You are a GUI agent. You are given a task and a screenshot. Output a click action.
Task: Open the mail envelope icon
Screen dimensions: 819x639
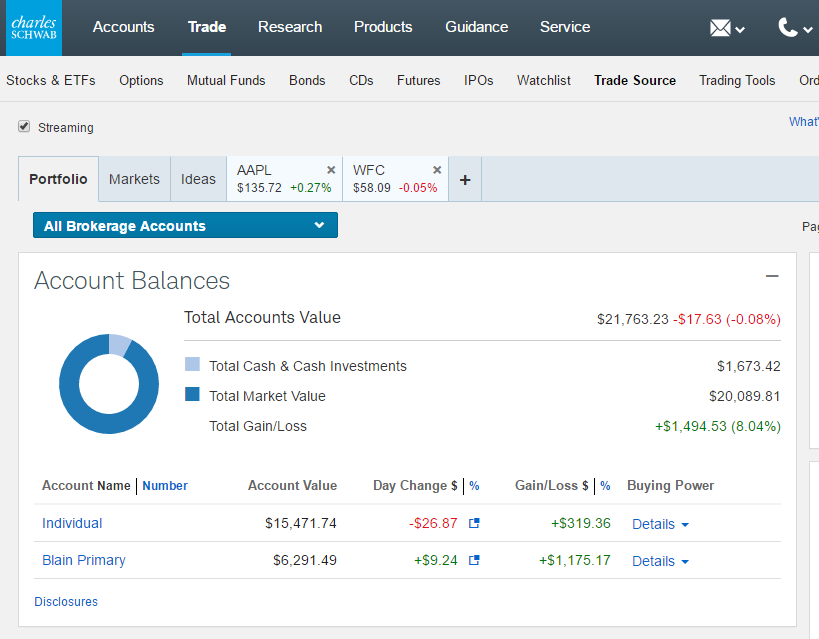click(x=720, y=28)
